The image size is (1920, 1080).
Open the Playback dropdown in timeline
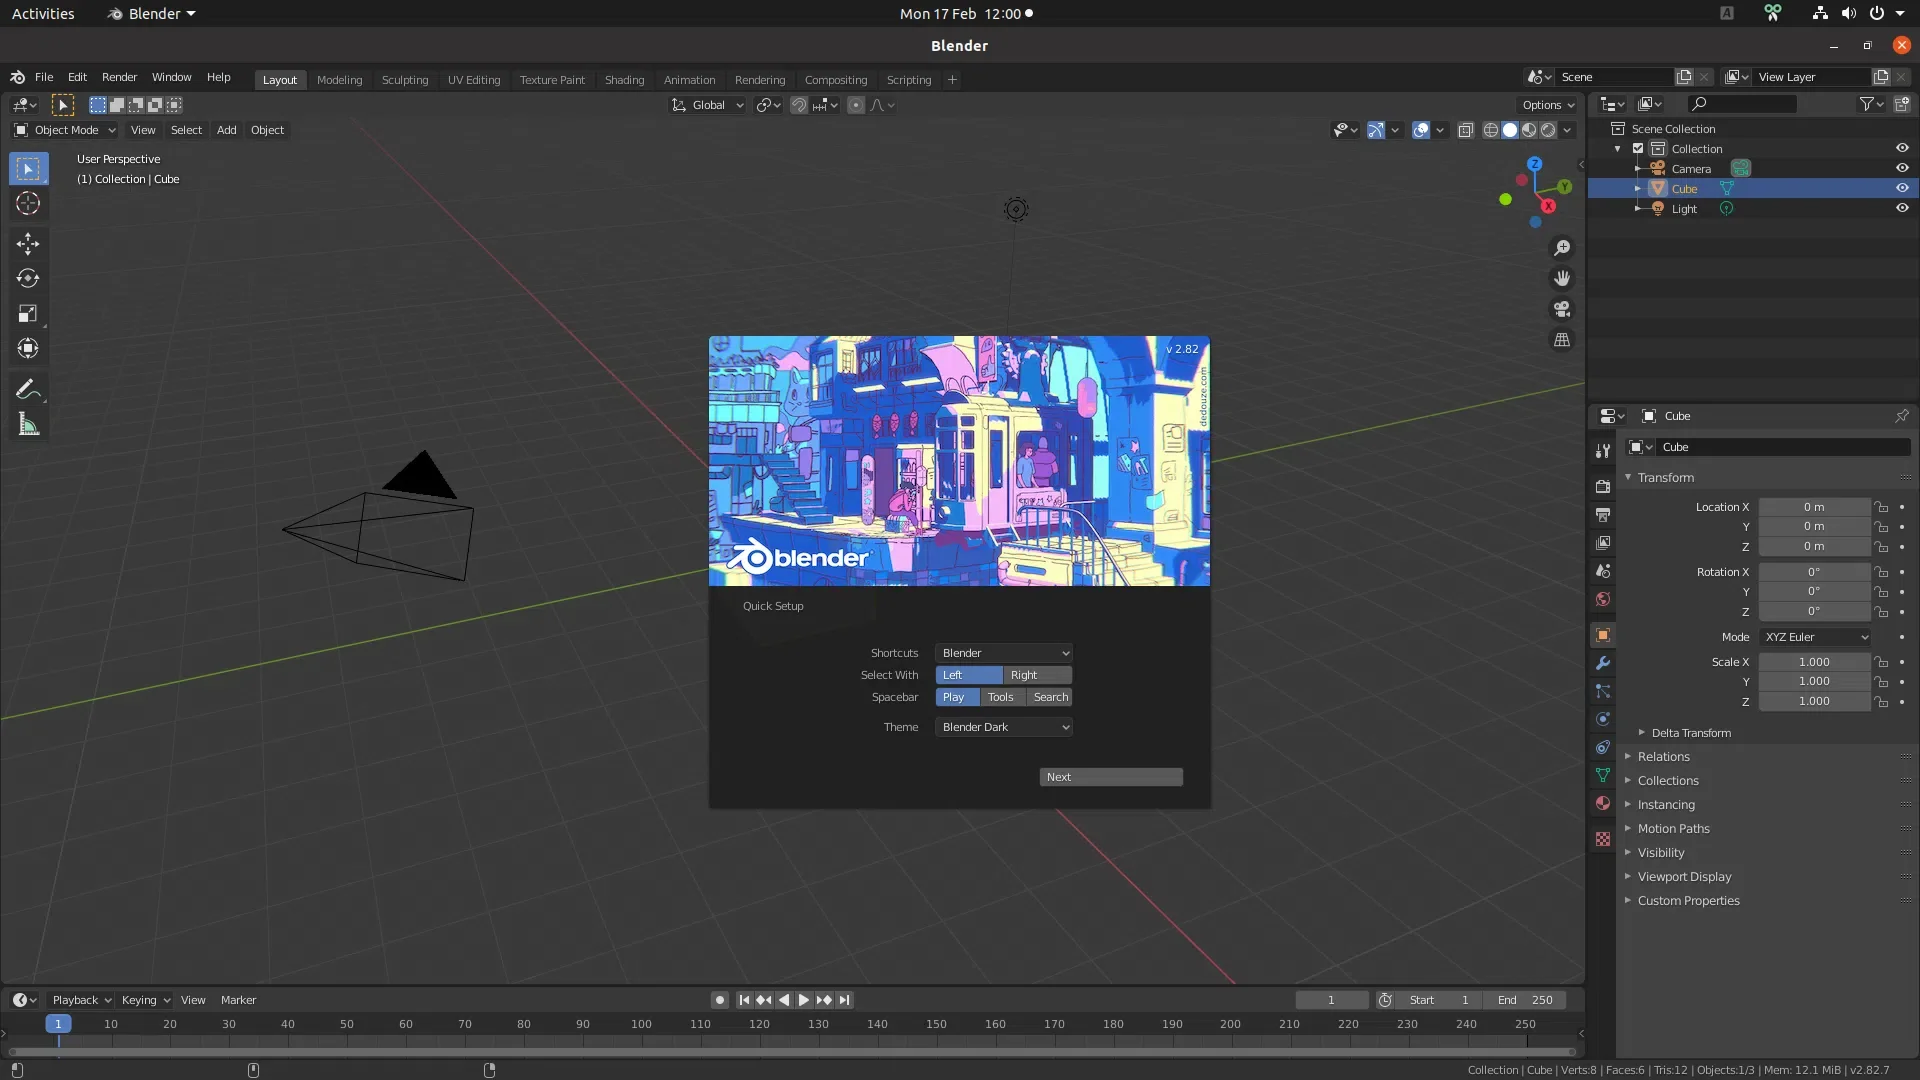pos(82,1000)
